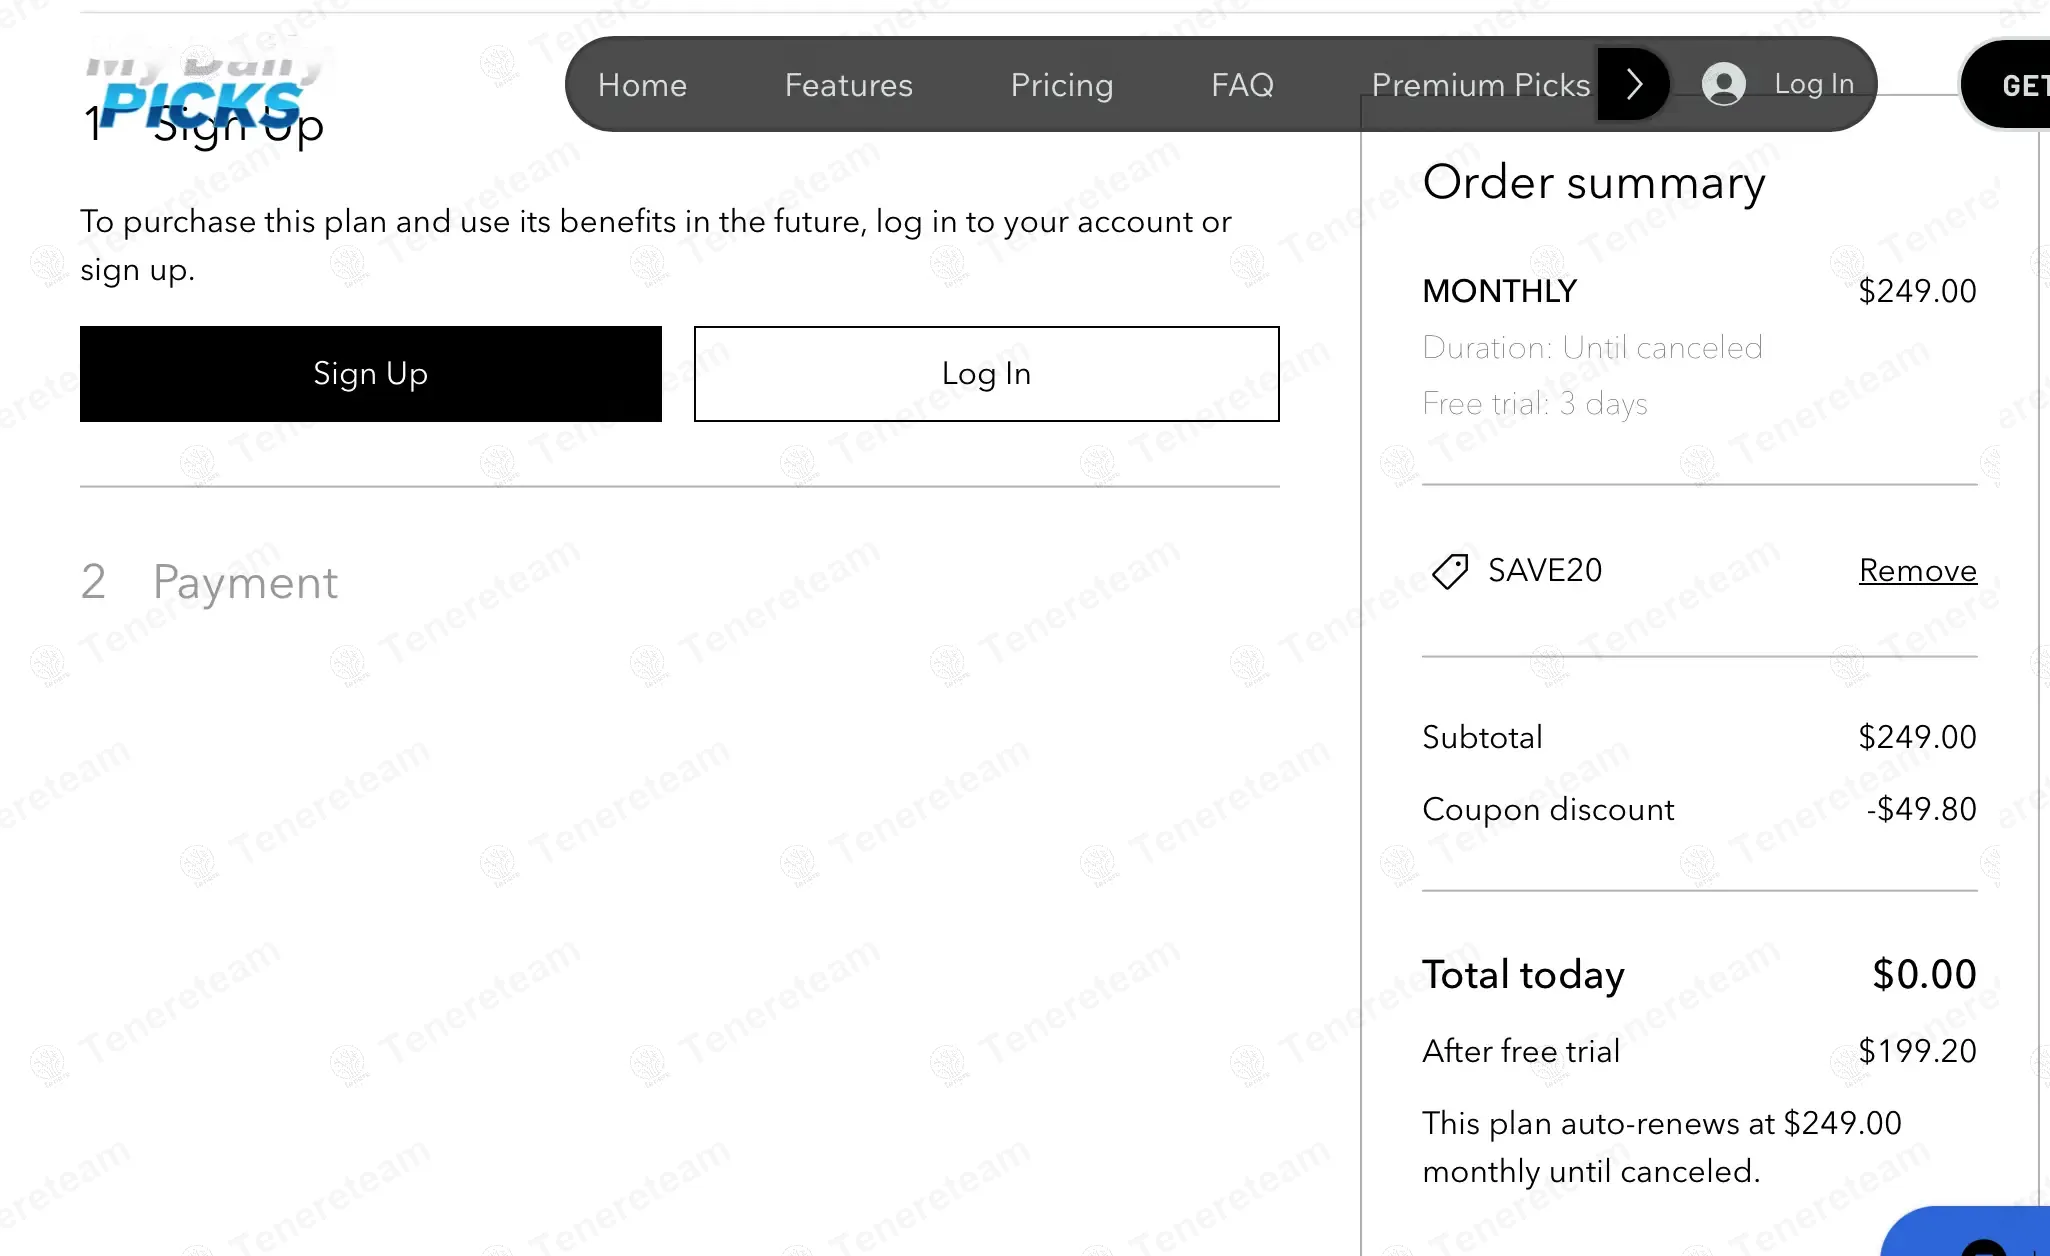This screenshot has width=2050, height=1256.
Task: Click the auto-renews at $249.00 notice
Action: coord(1662,1147)
